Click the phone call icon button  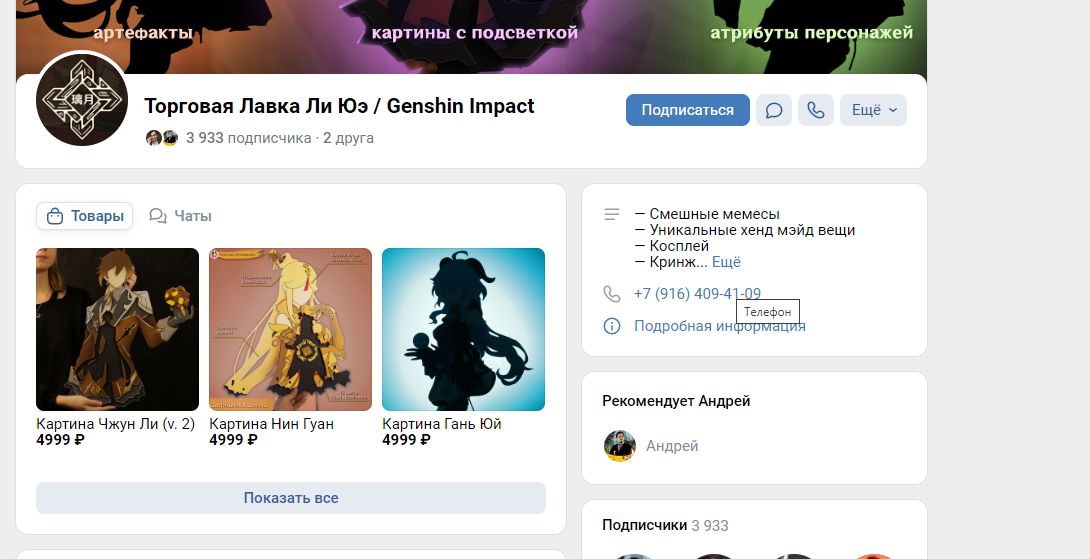815,110
